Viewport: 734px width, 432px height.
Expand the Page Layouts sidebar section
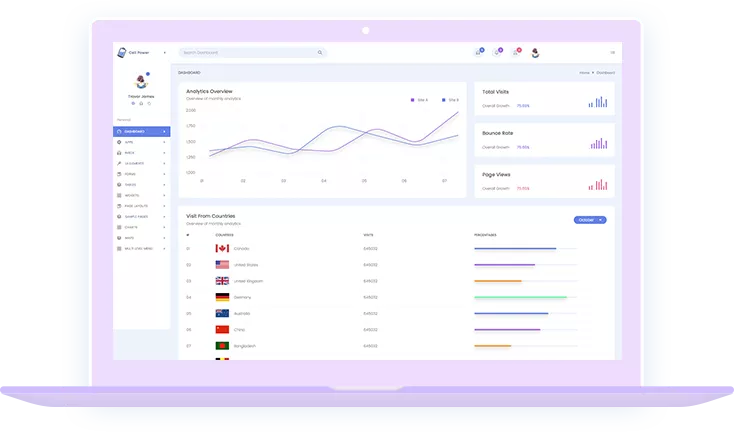140,206
